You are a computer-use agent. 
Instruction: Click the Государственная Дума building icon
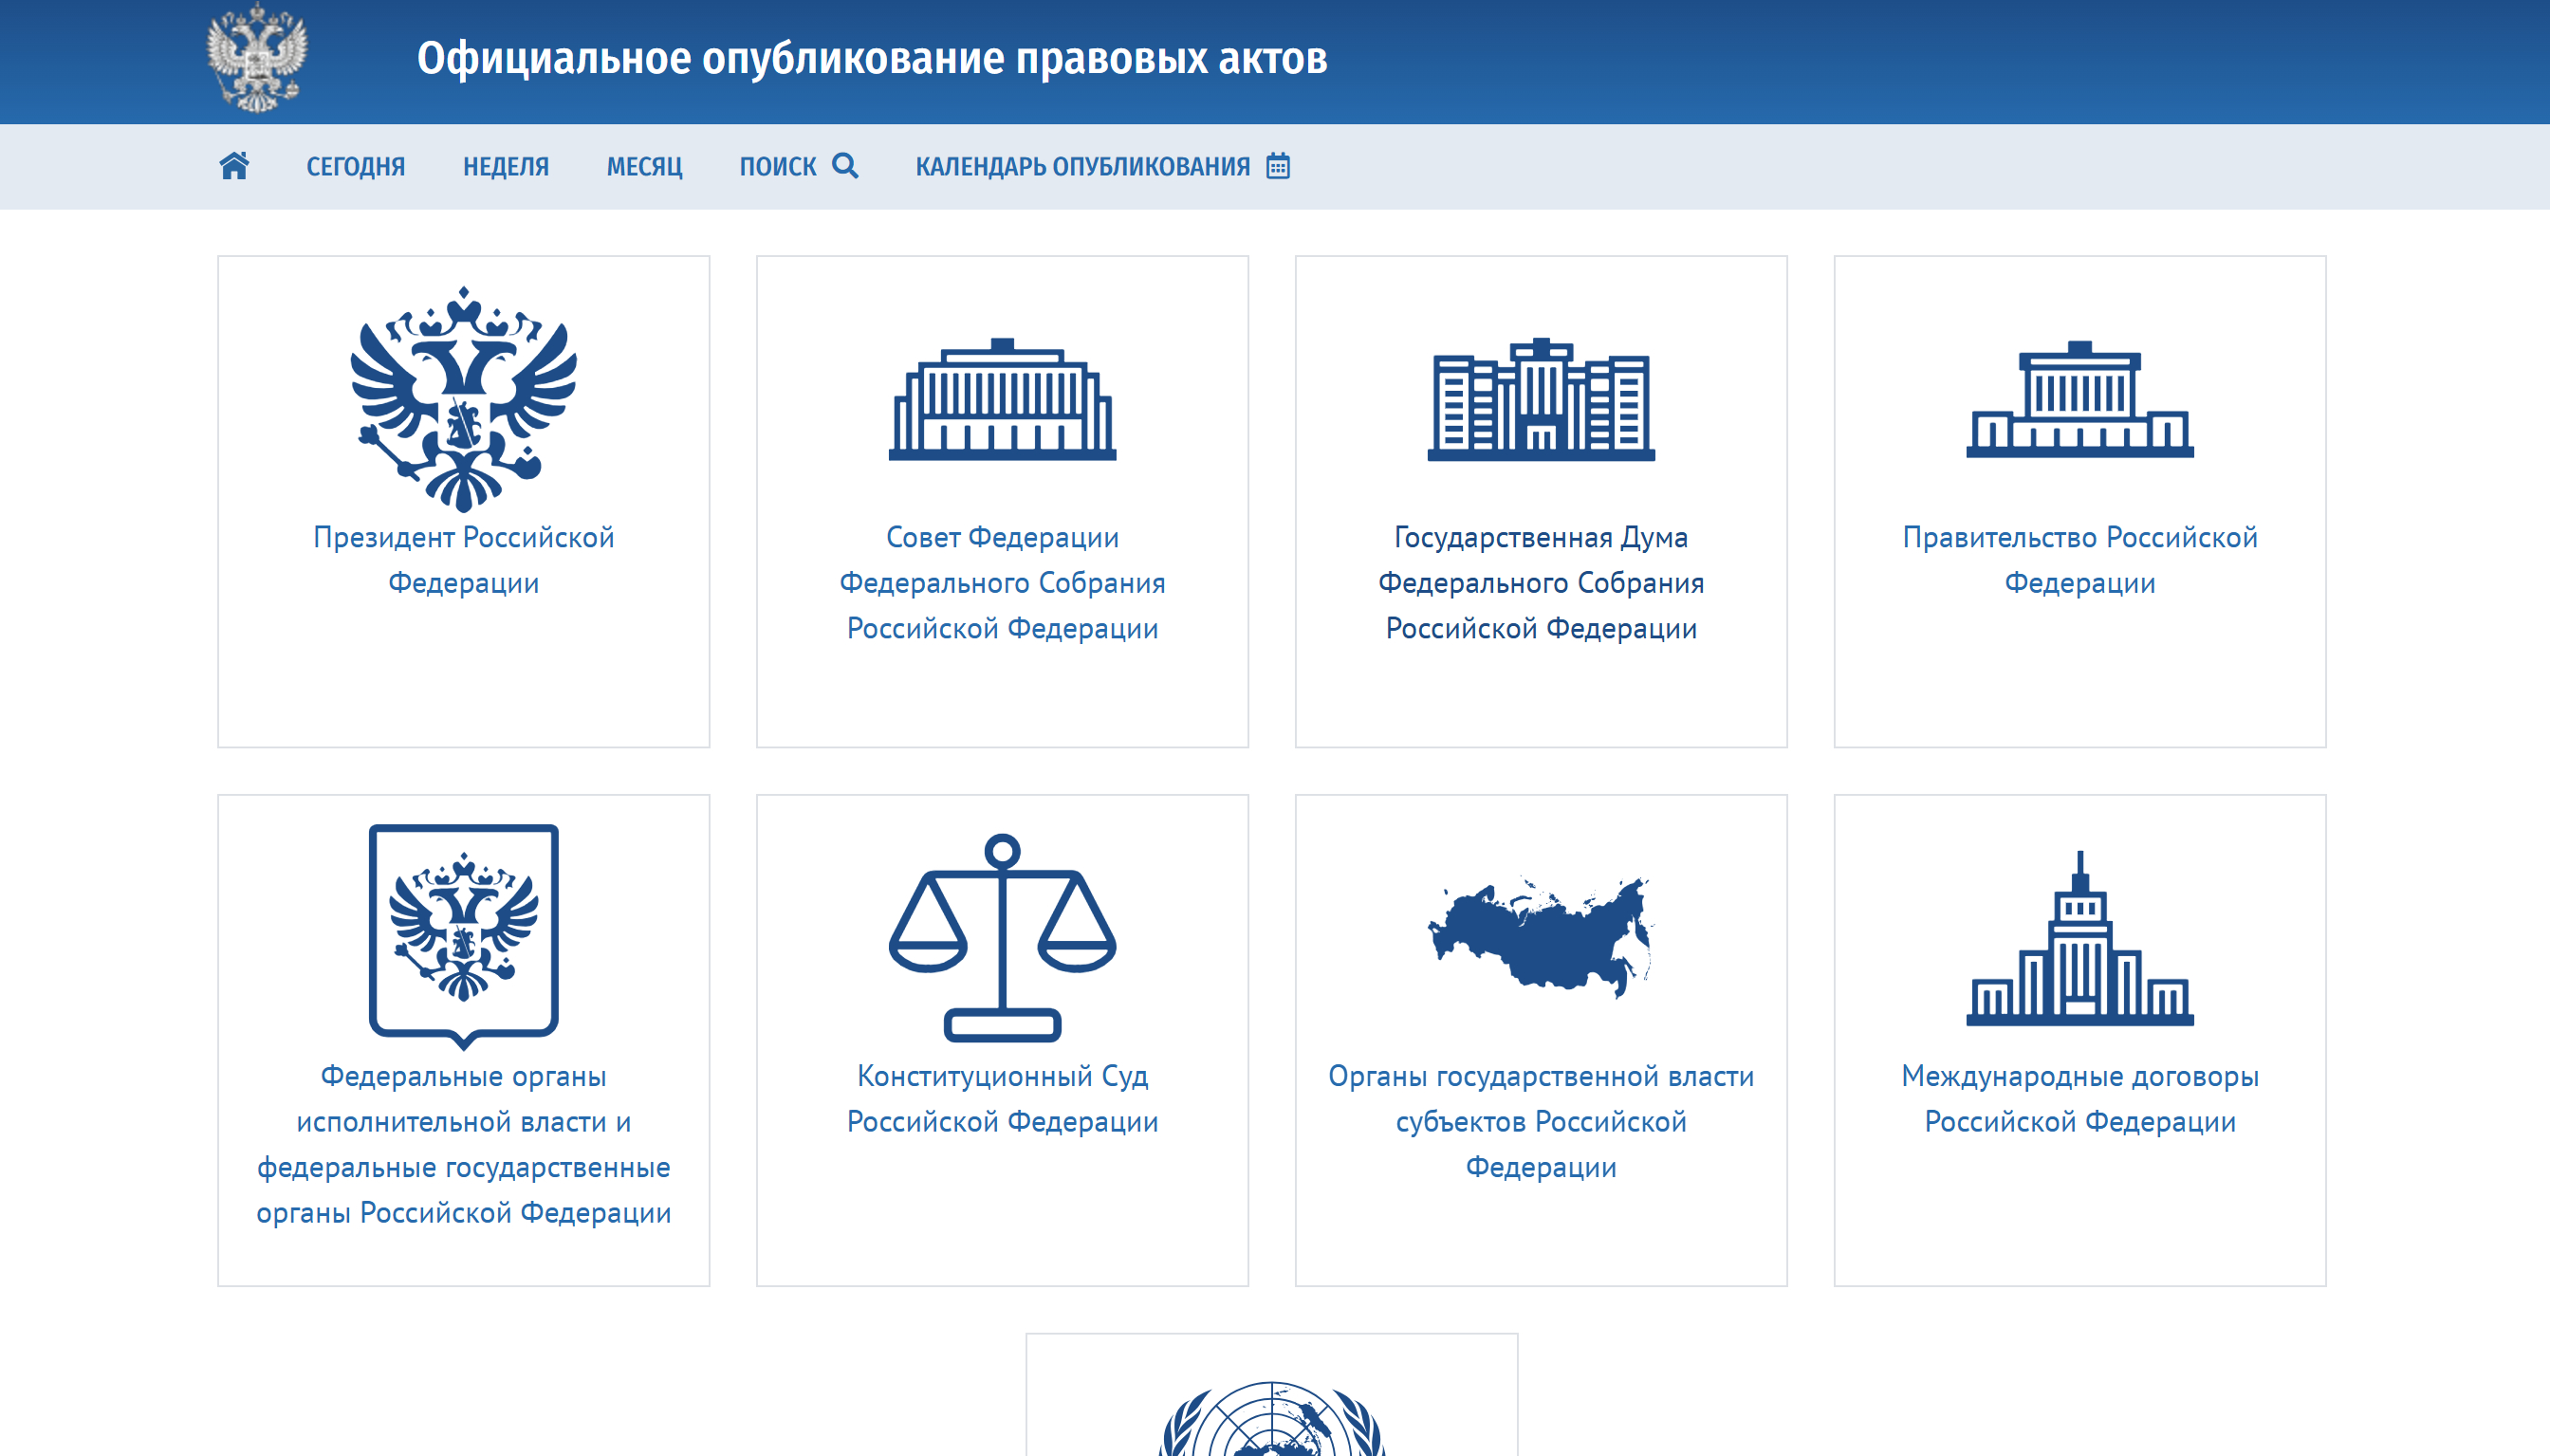coord(1541,399)
